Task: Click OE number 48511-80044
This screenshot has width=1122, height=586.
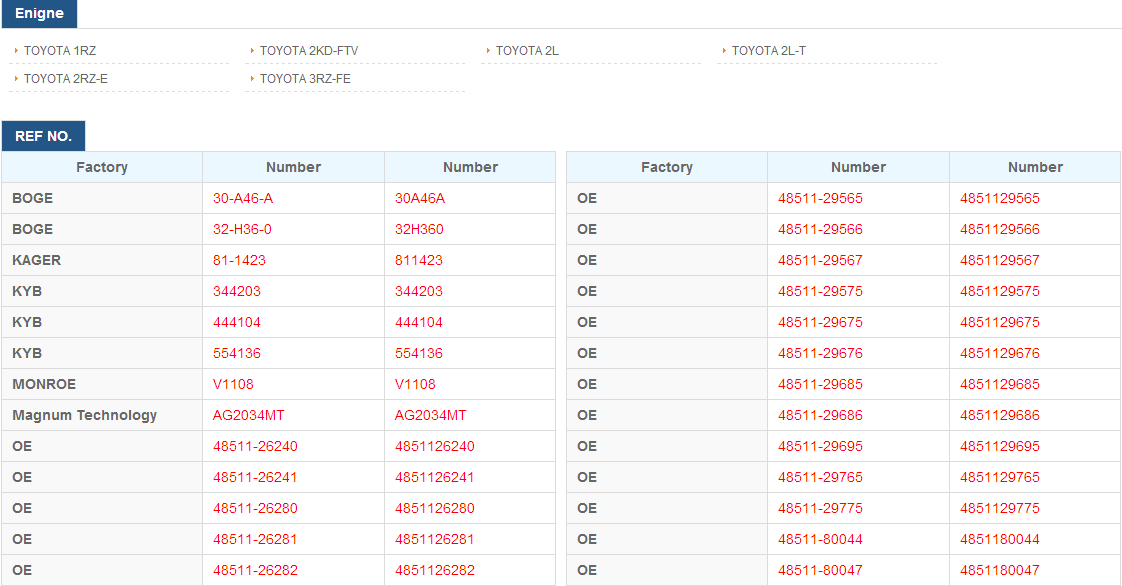Action: (x=820, y=539)
